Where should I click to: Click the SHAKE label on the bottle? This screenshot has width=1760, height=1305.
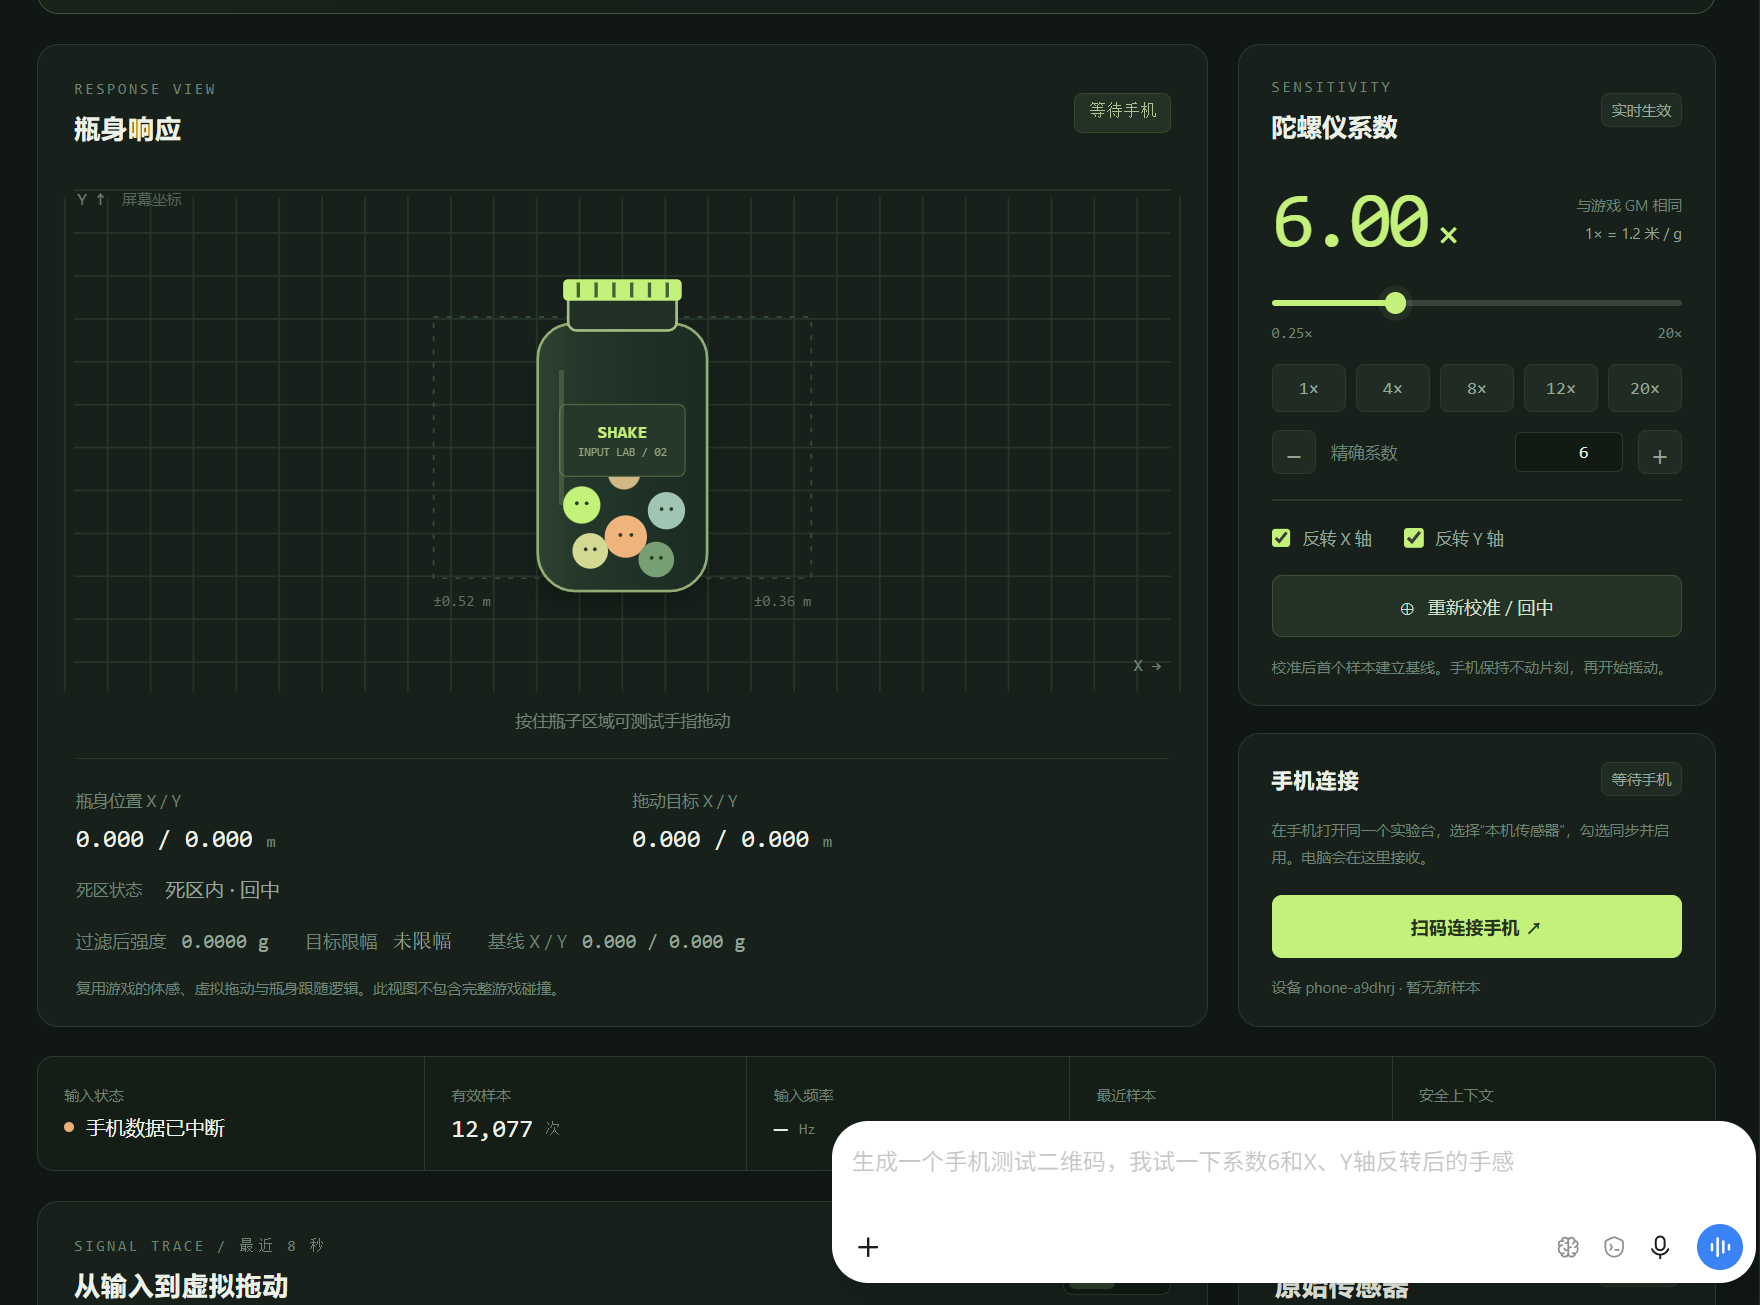coord(622,432)
